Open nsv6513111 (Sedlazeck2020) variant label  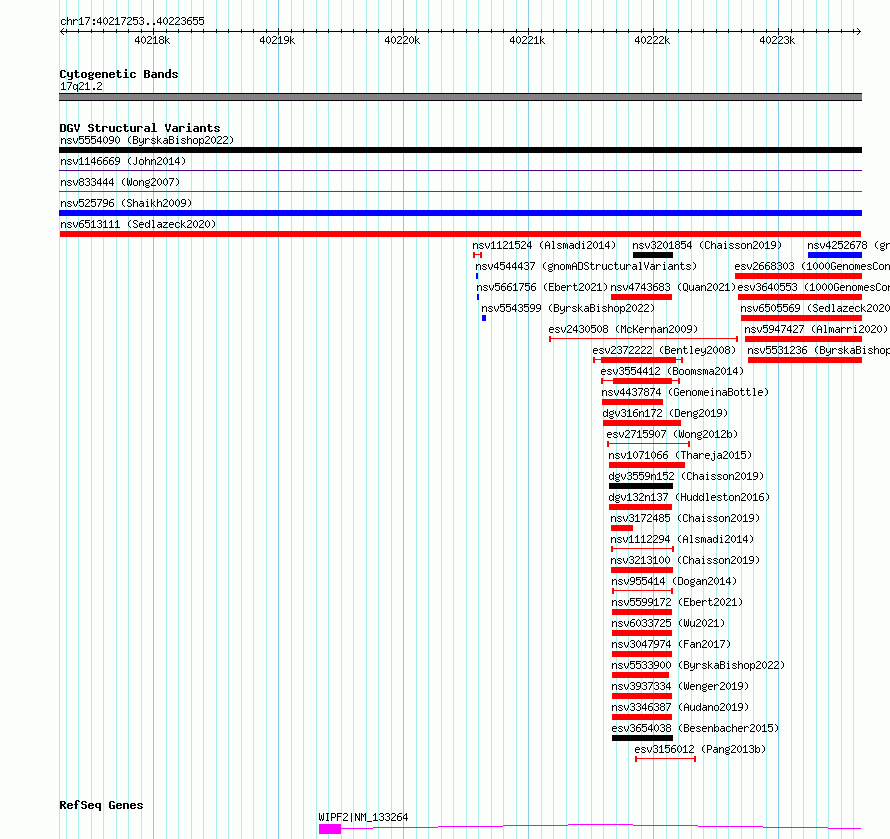pos(138,224)
